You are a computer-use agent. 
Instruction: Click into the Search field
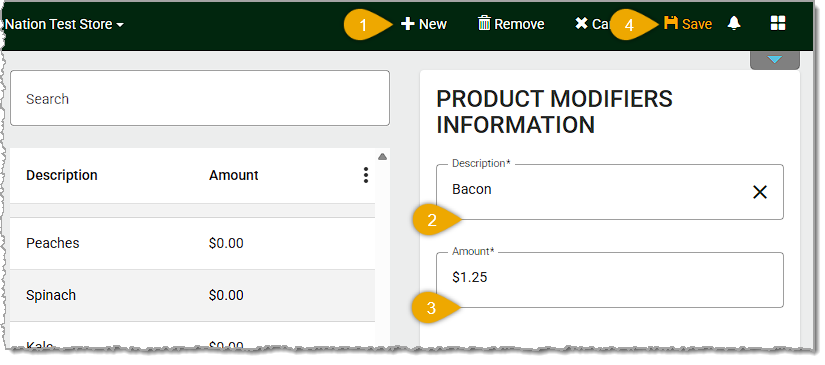click(200, 98)
